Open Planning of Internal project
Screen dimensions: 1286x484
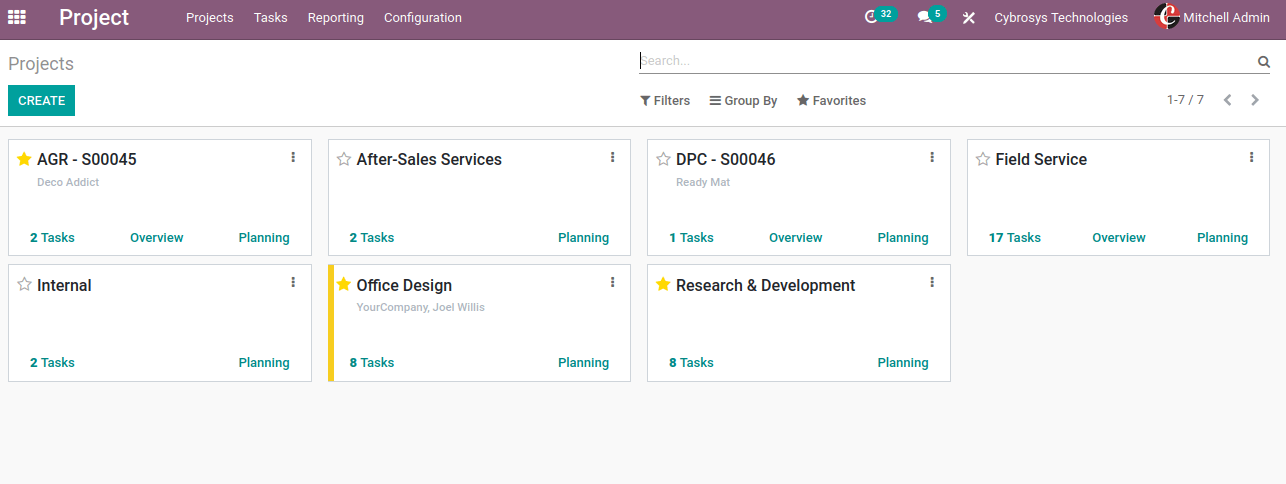[x=264, y=363]
